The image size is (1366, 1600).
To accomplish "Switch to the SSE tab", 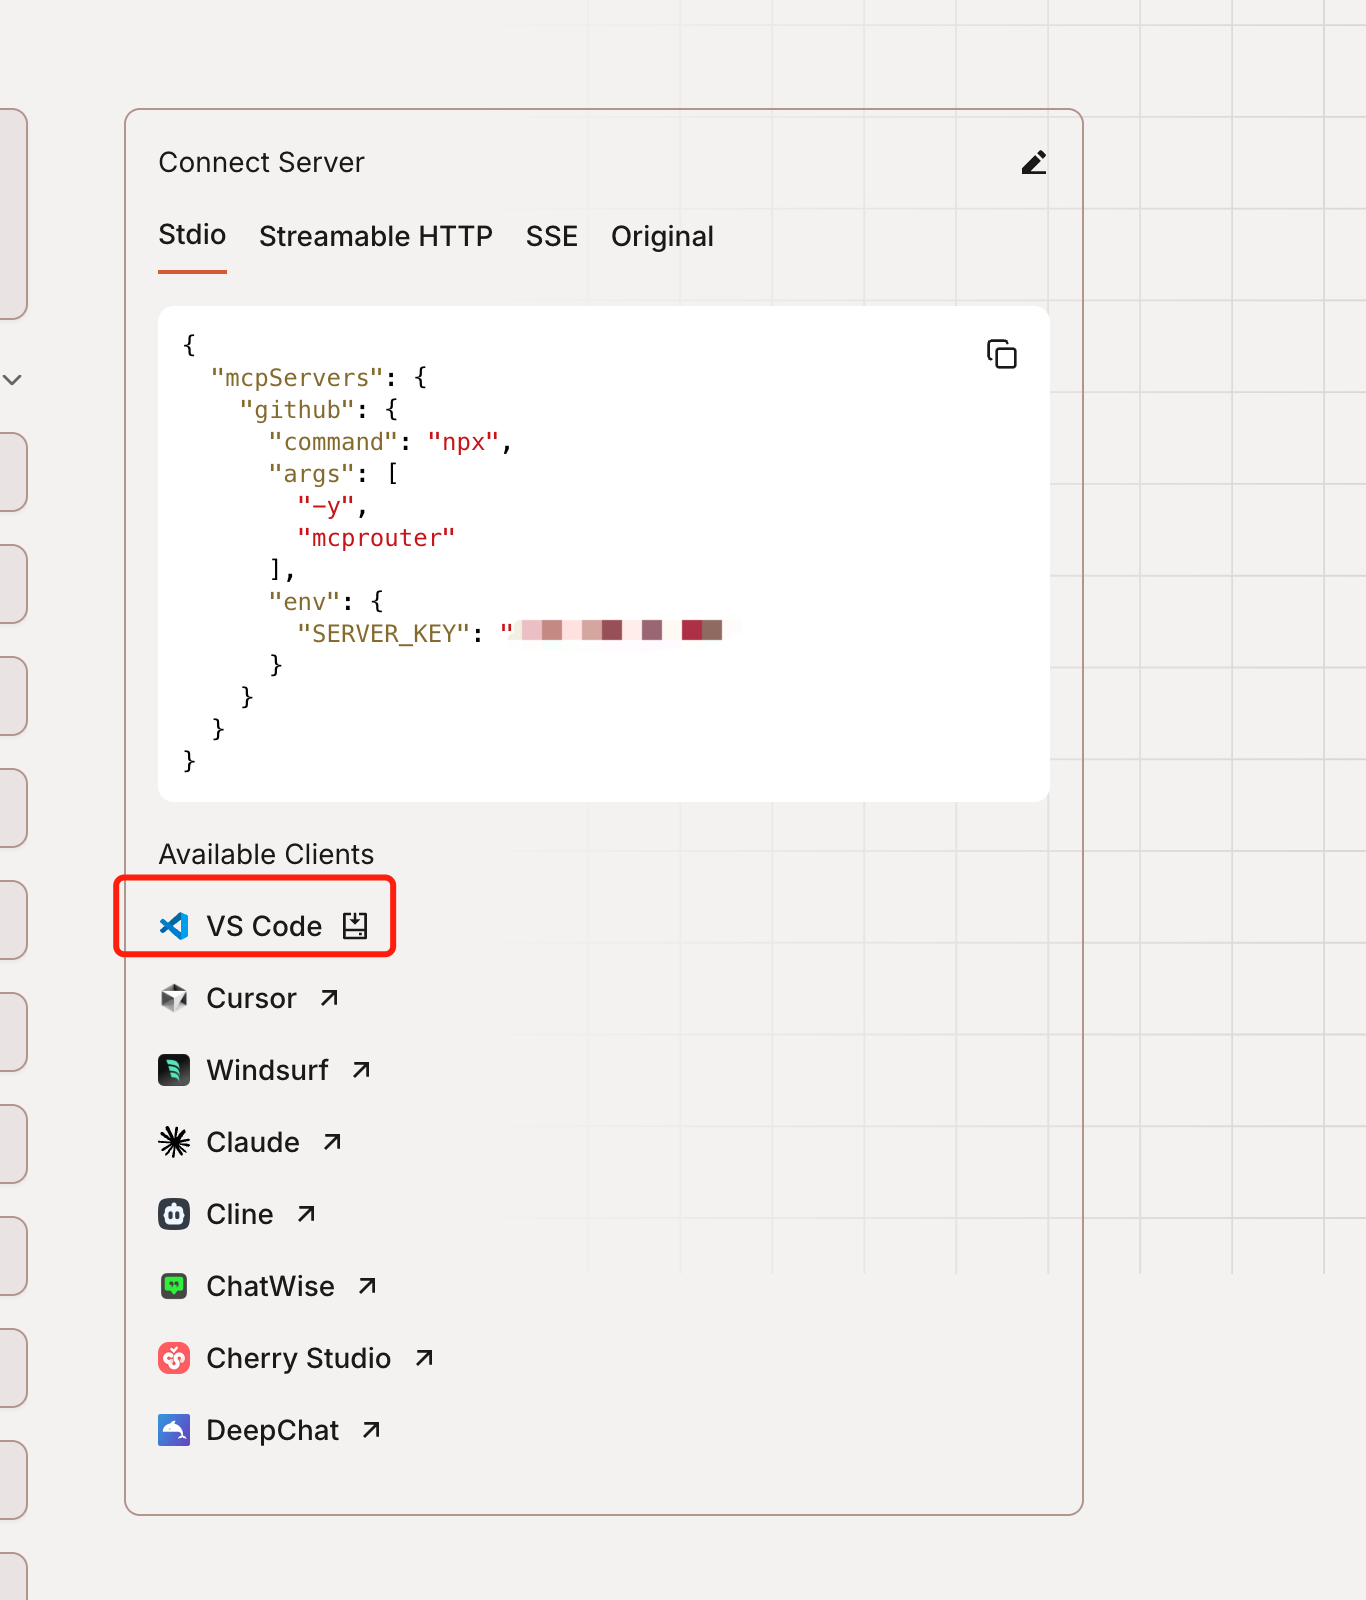I will coord(552,237).
